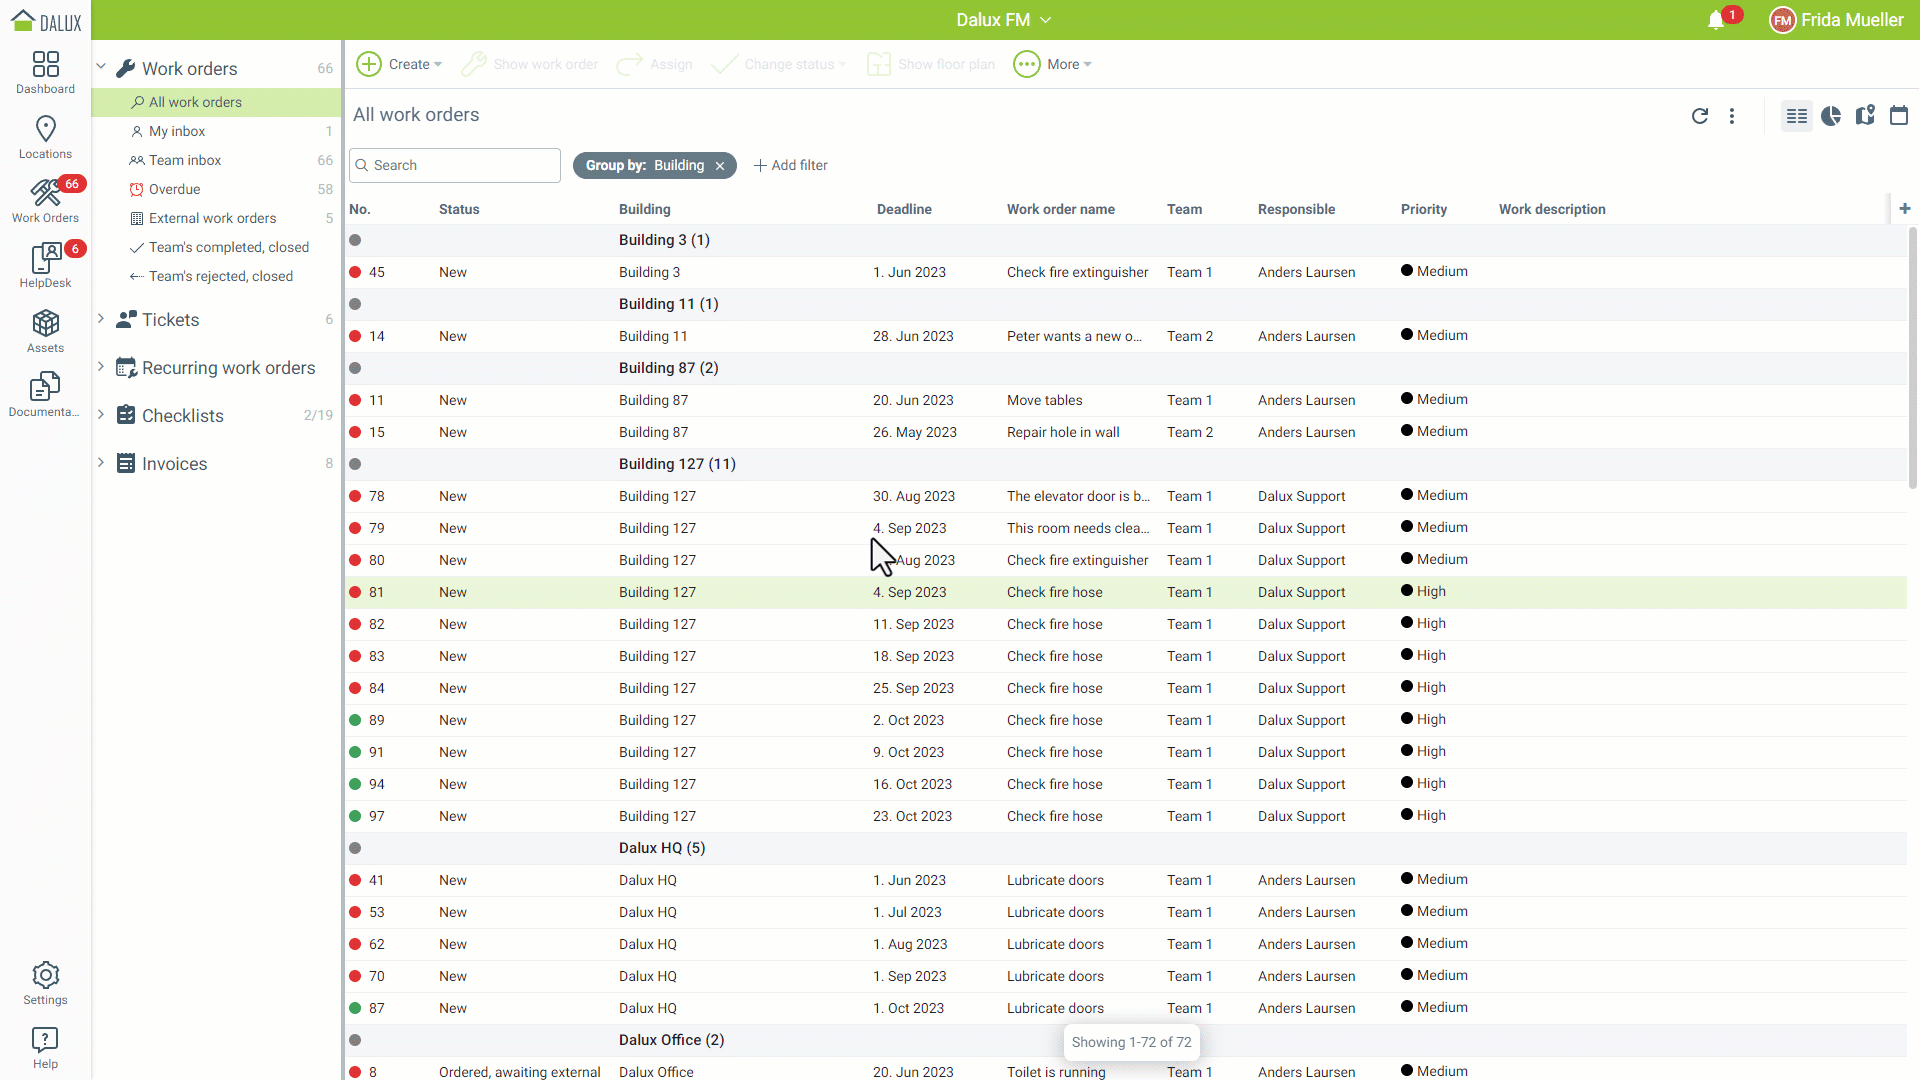Select Team inbox in the sidebar
The image size is (1920, 1080).
coord(185,160)
